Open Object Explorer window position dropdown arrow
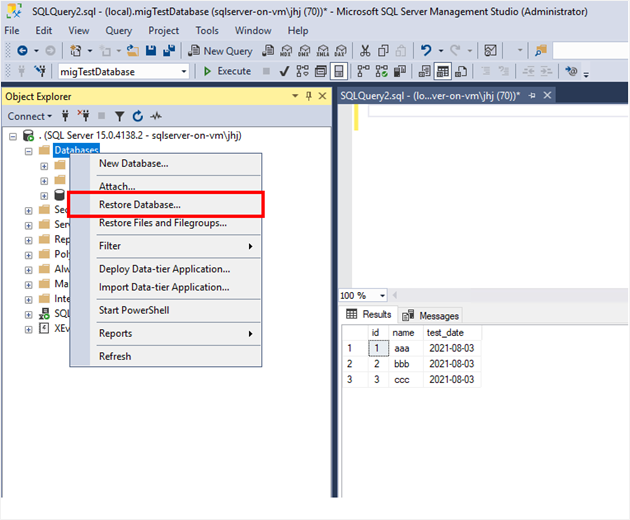 point(295,96)
